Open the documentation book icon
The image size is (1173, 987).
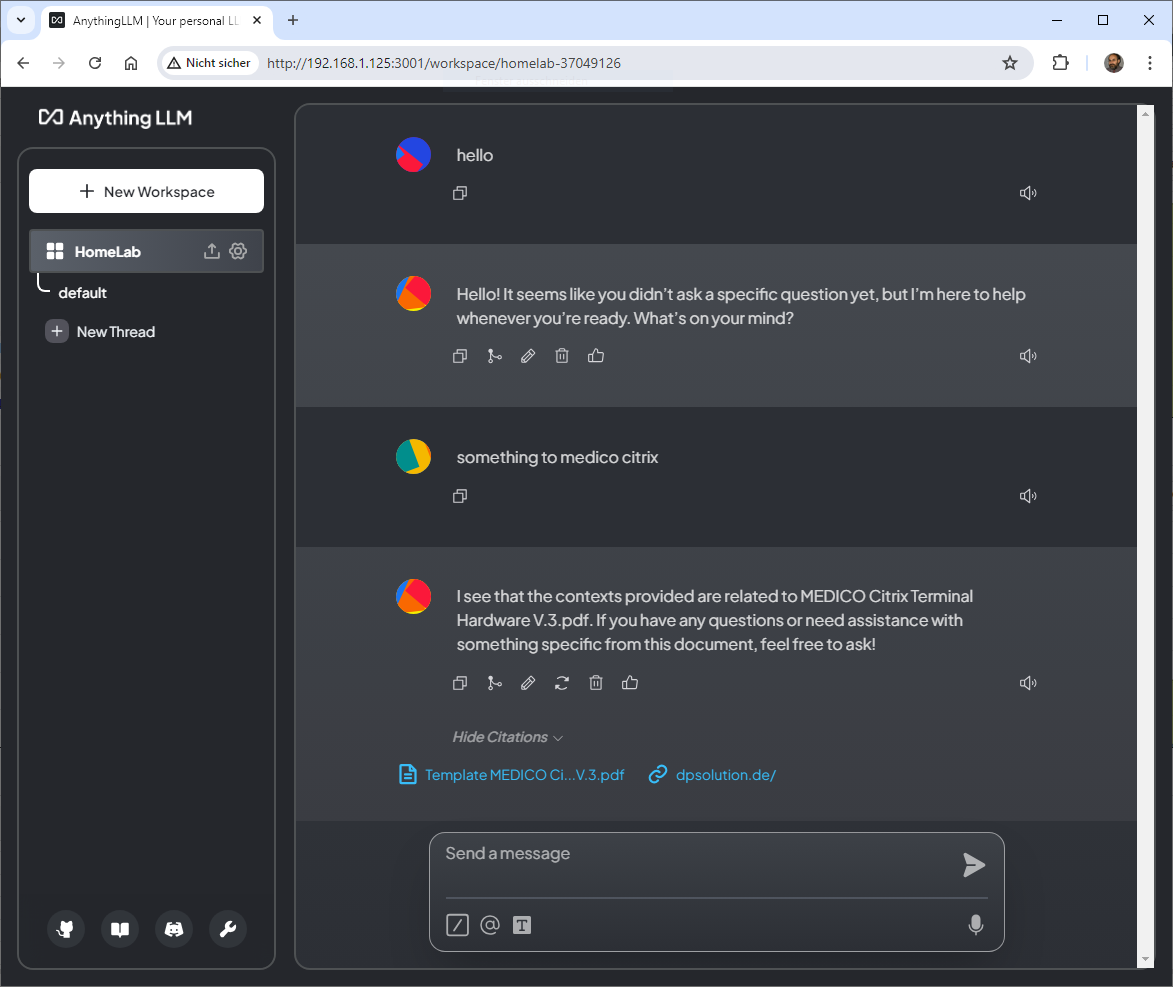coord(120,929)
